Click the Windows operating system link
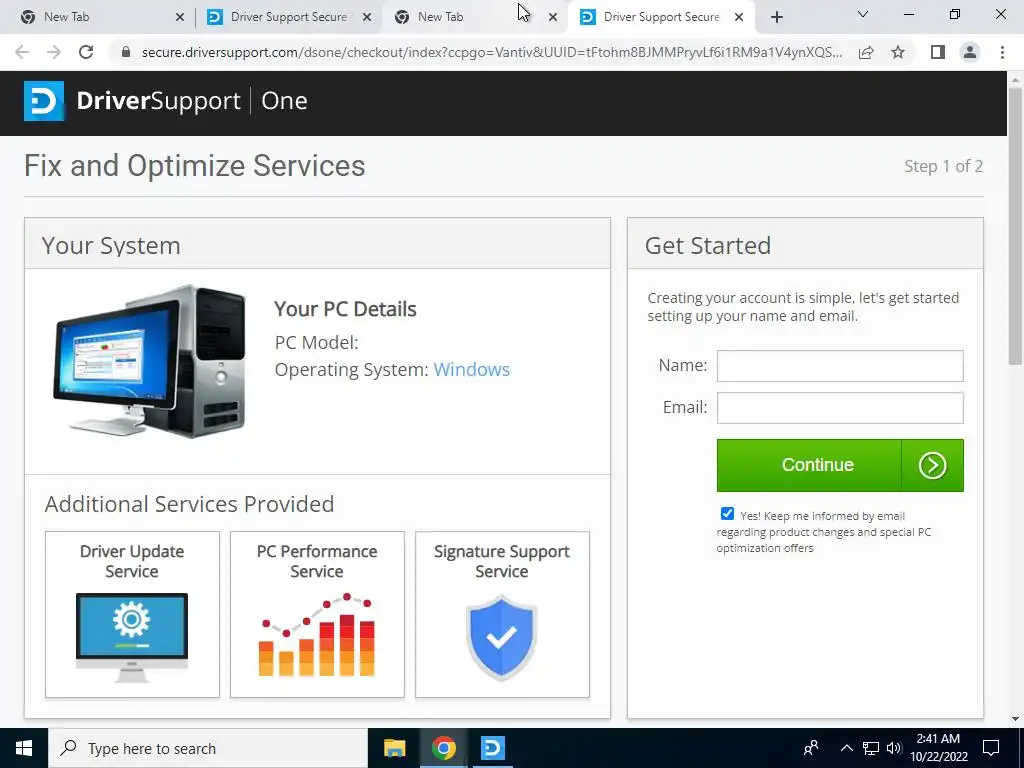The image size is (1024, 768). click(472, 370)
